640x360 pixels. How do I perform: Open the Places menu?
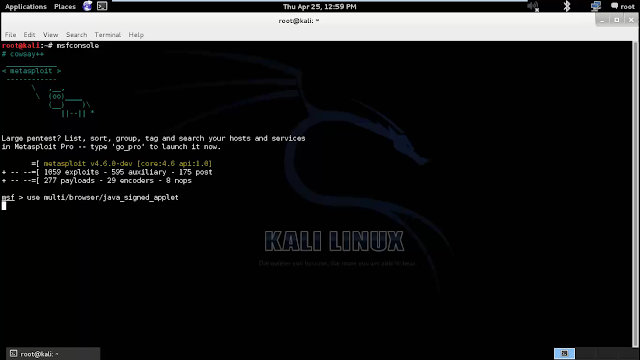tap(65, 7)
